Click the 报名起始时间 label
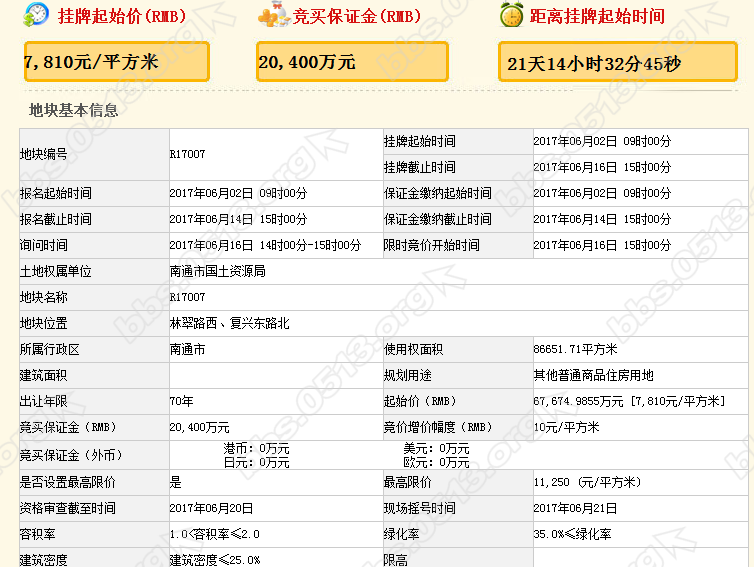This screenshot has height=567, width=754. point(56,193)
